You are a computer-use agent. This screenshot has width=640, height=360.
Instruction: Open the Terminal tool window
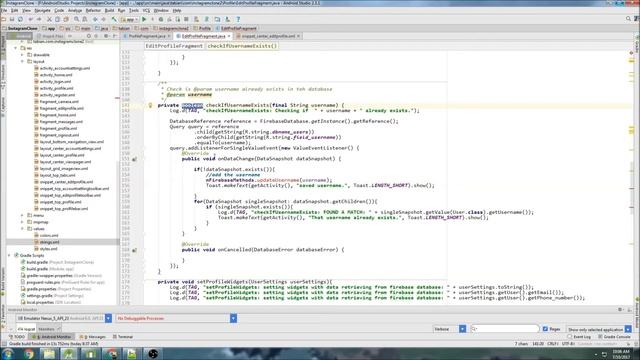coord(123,337)
